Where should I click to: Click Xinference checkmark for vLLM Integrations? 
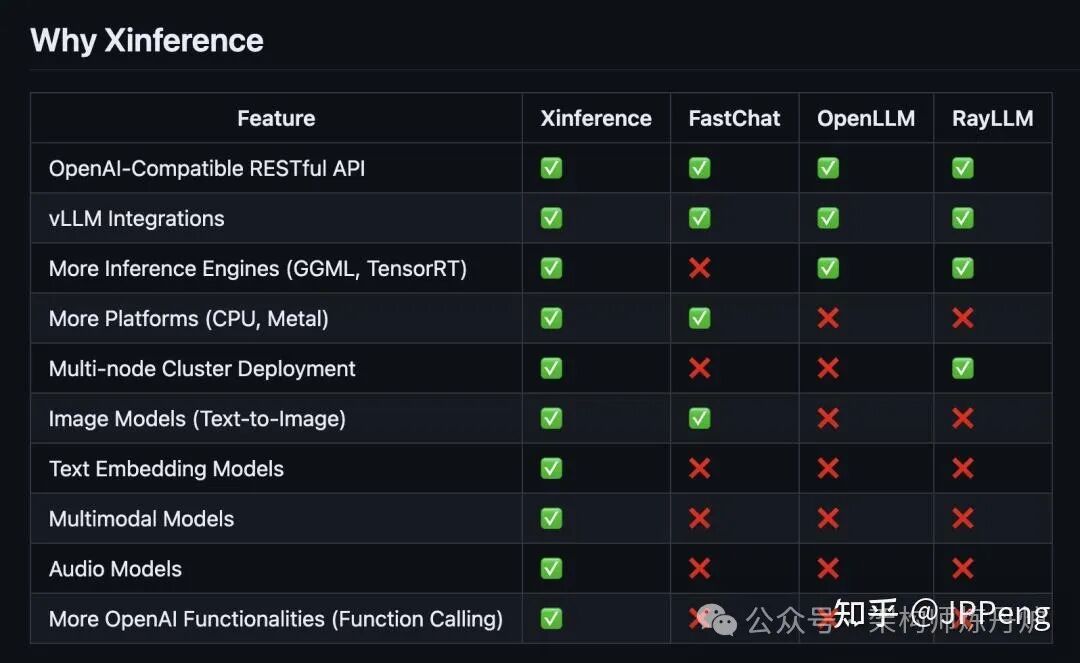click(x=551, y=218)
